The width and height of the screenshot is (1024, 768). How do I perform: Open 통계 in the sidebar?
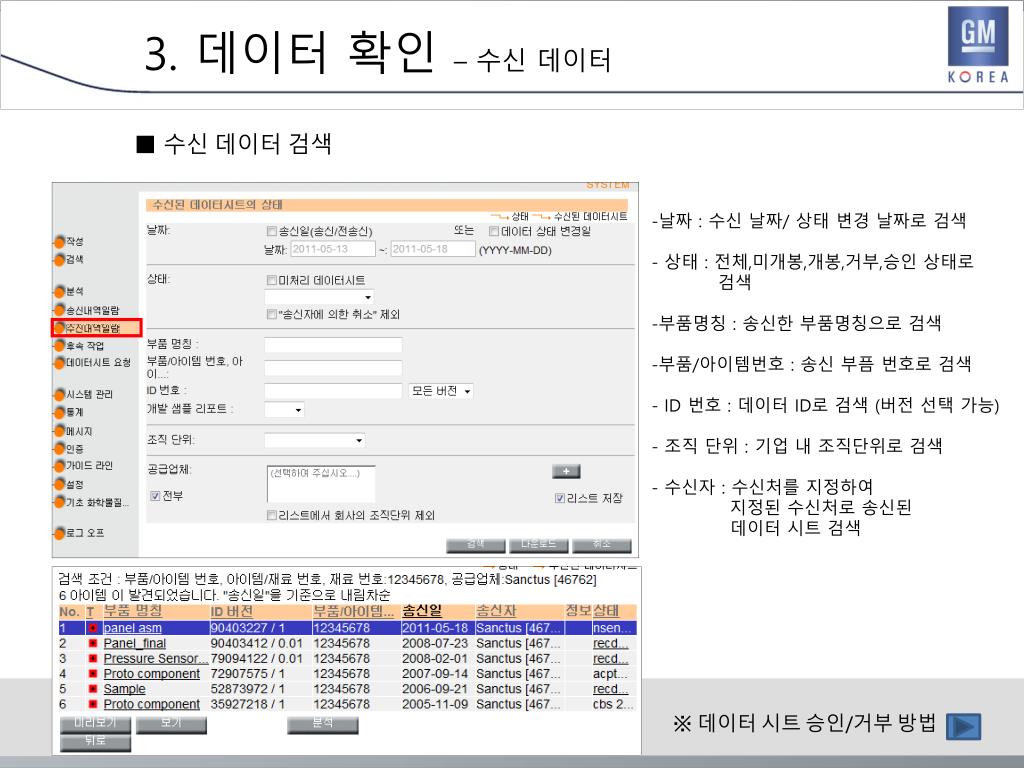coord(74,412)
